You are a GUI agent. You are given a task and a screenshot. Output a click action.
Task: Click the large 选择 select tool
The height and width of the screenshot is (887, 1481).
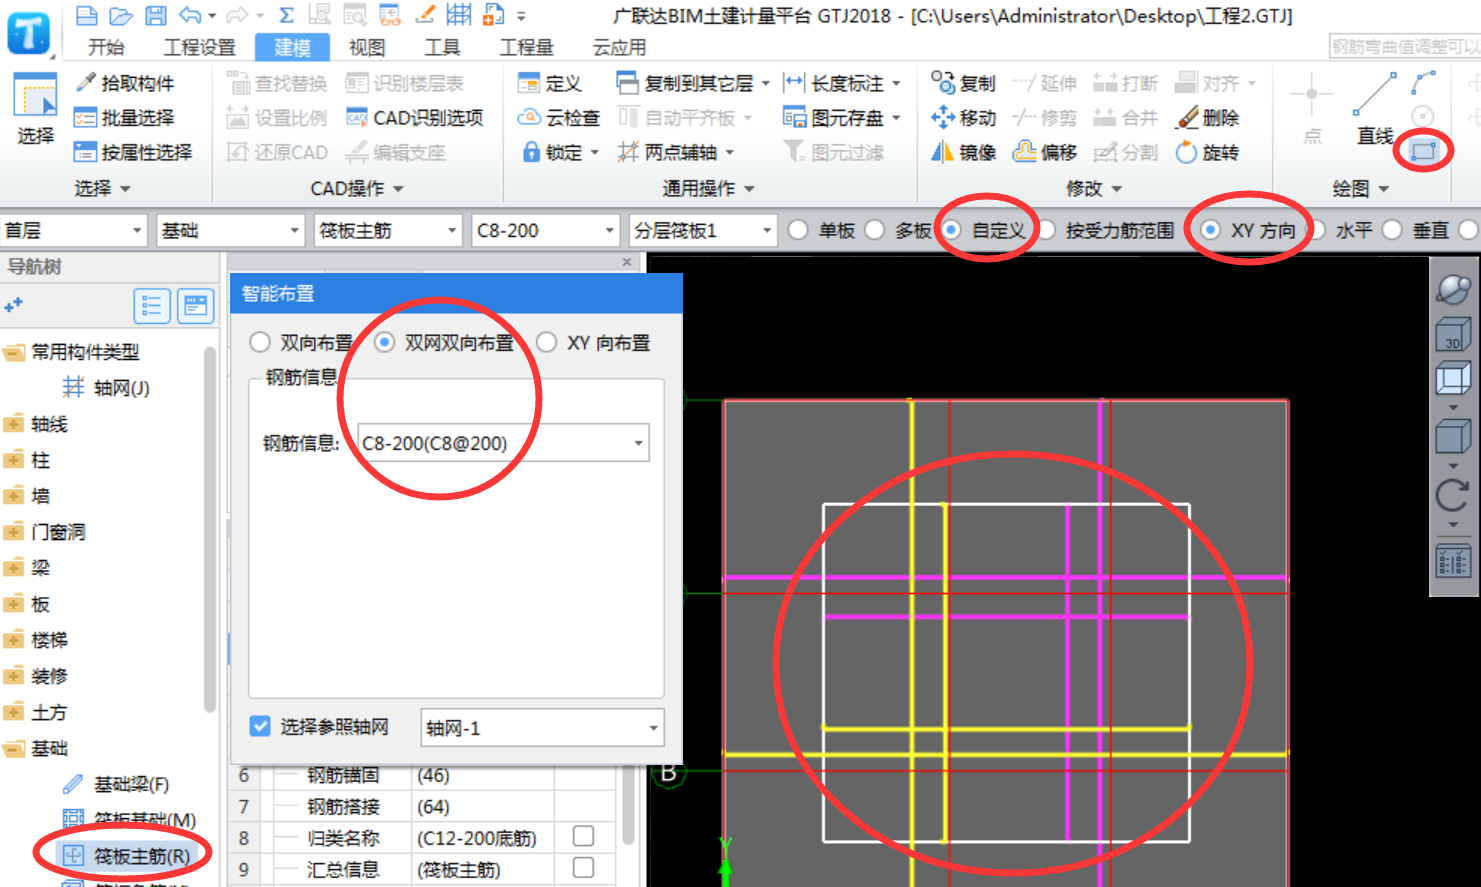pyautogui.click(x=36, y=109)
